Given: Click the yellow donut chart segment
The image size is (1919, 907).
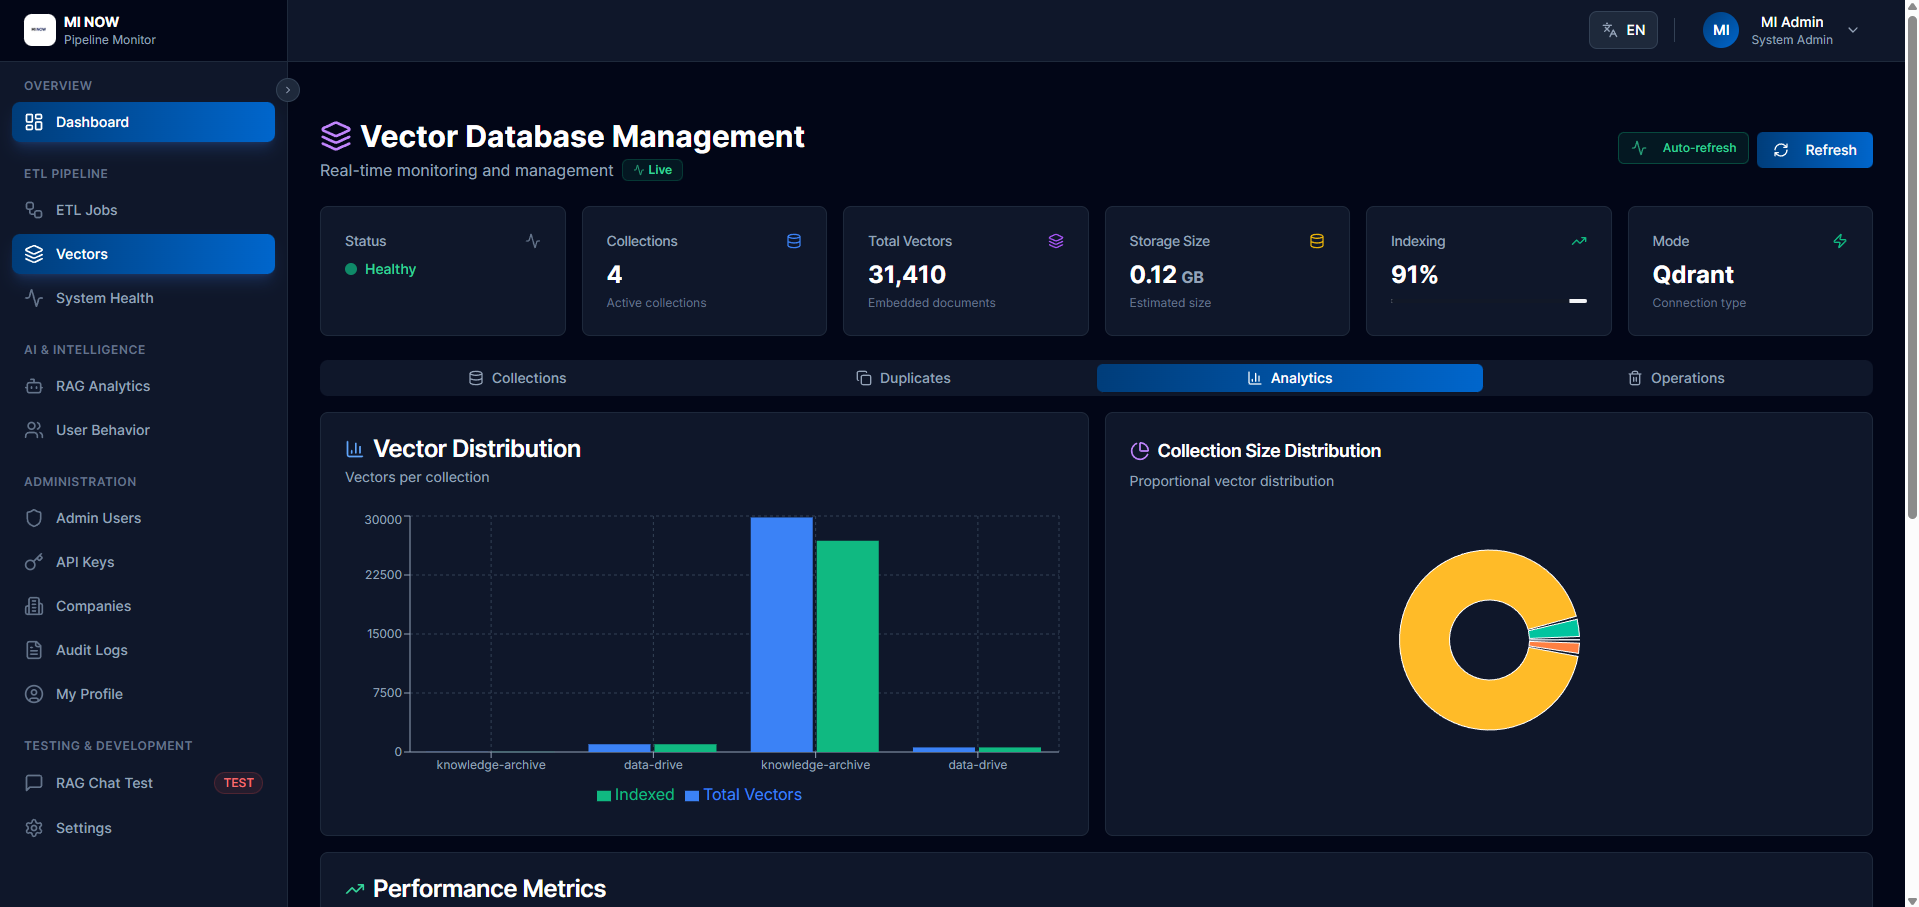Looking at the screenshot, I should coord(1425,640).
